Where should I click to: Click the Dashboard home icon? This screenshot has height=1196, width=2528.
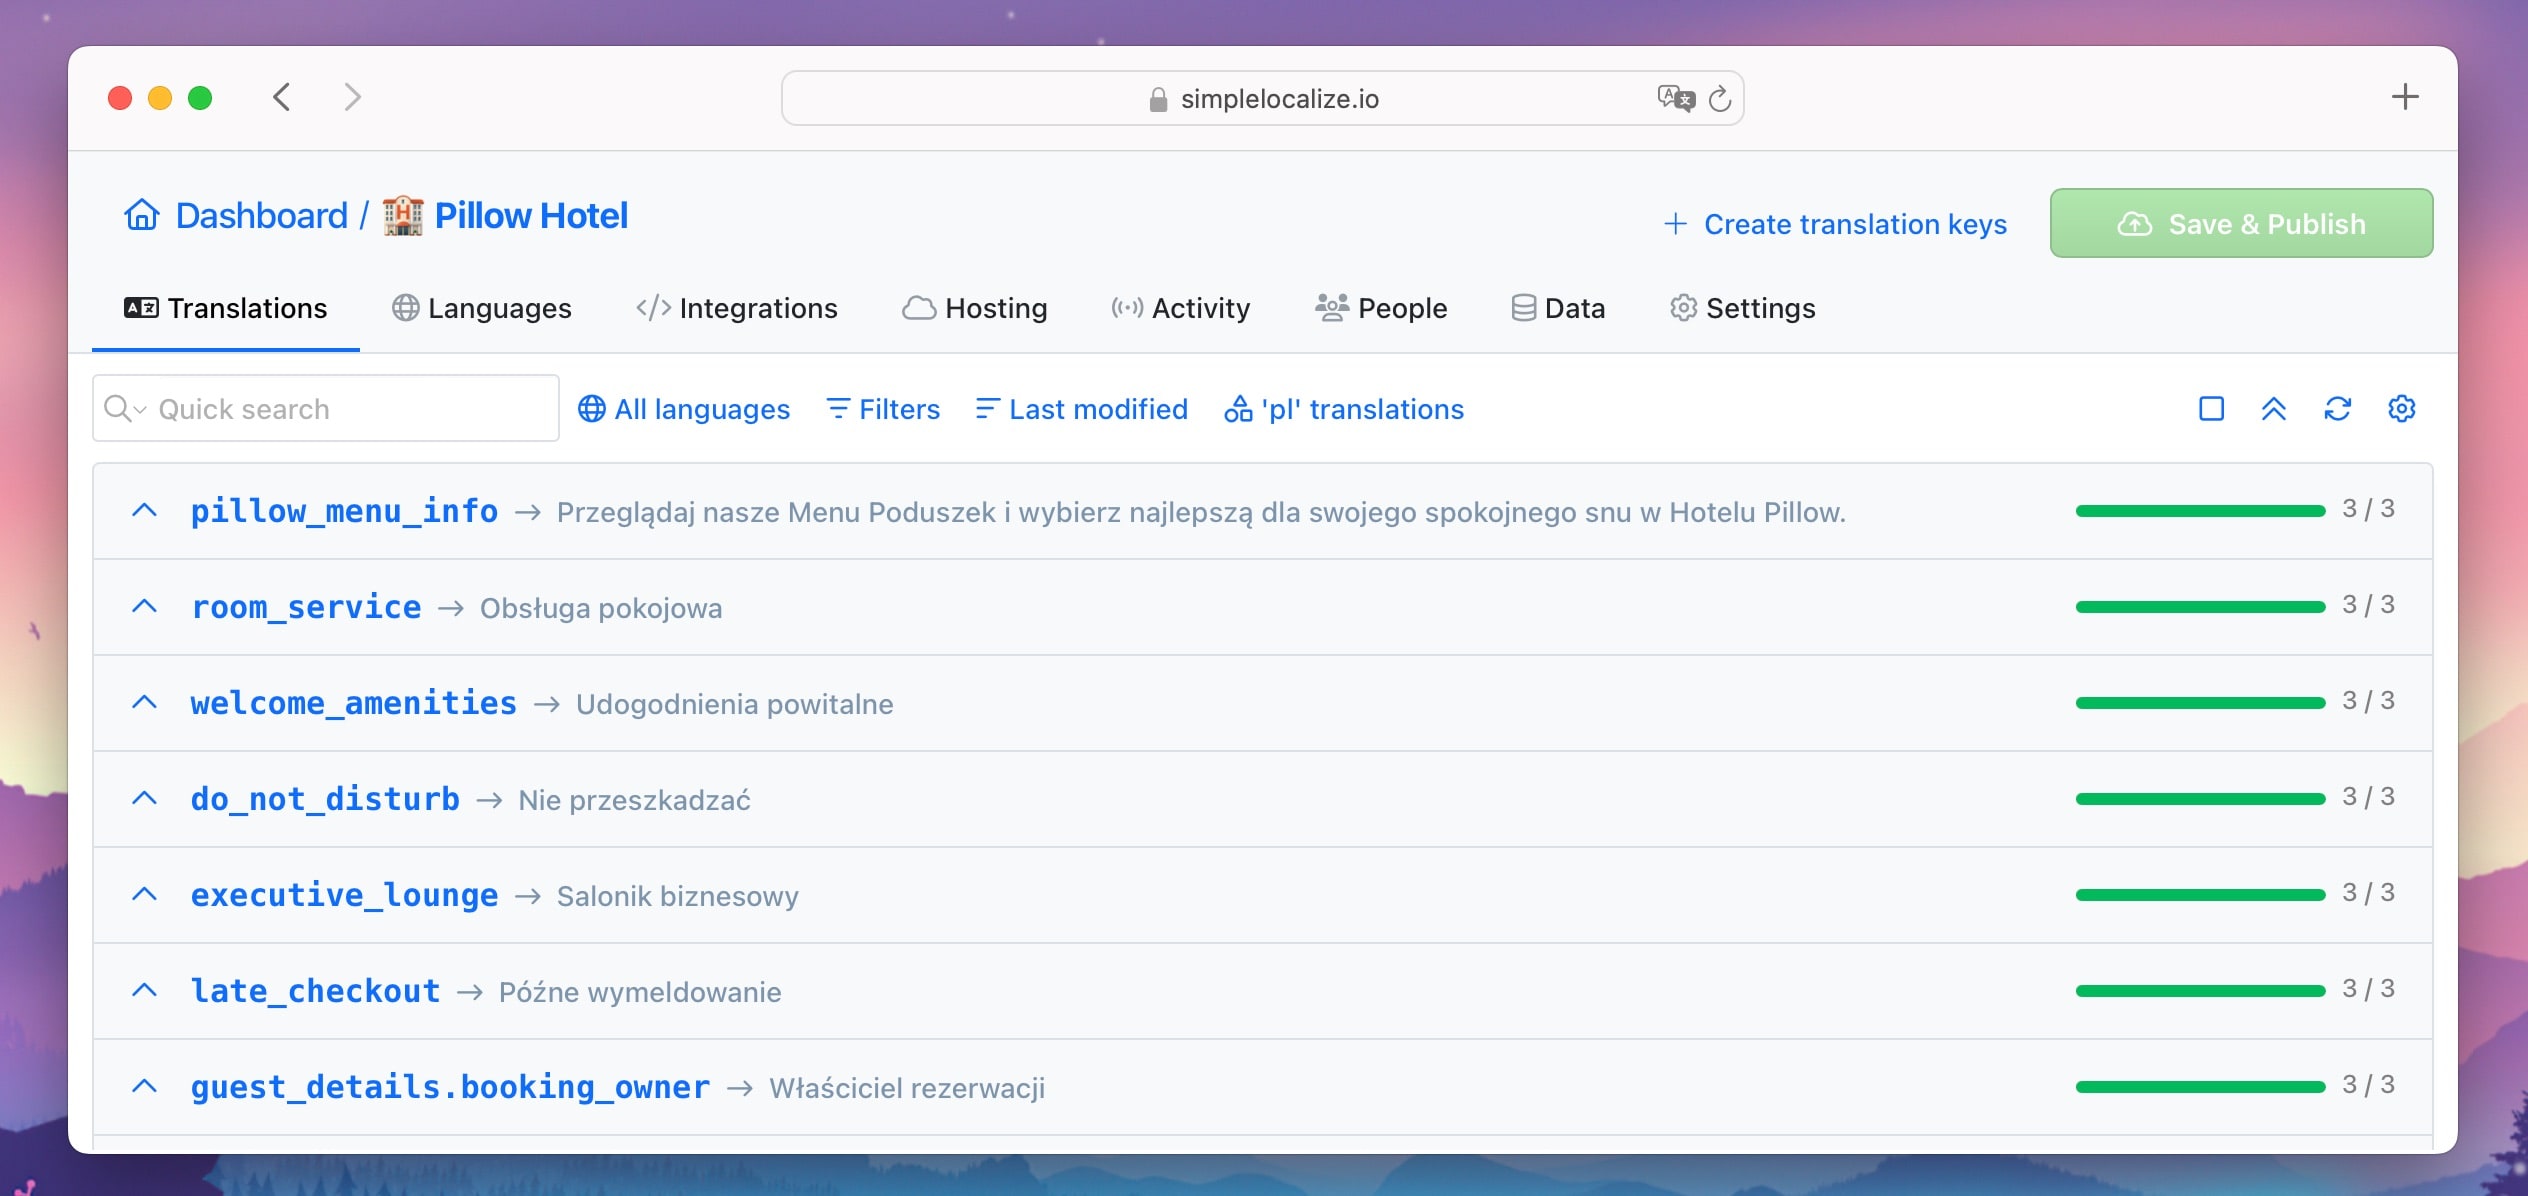[142, 215]
